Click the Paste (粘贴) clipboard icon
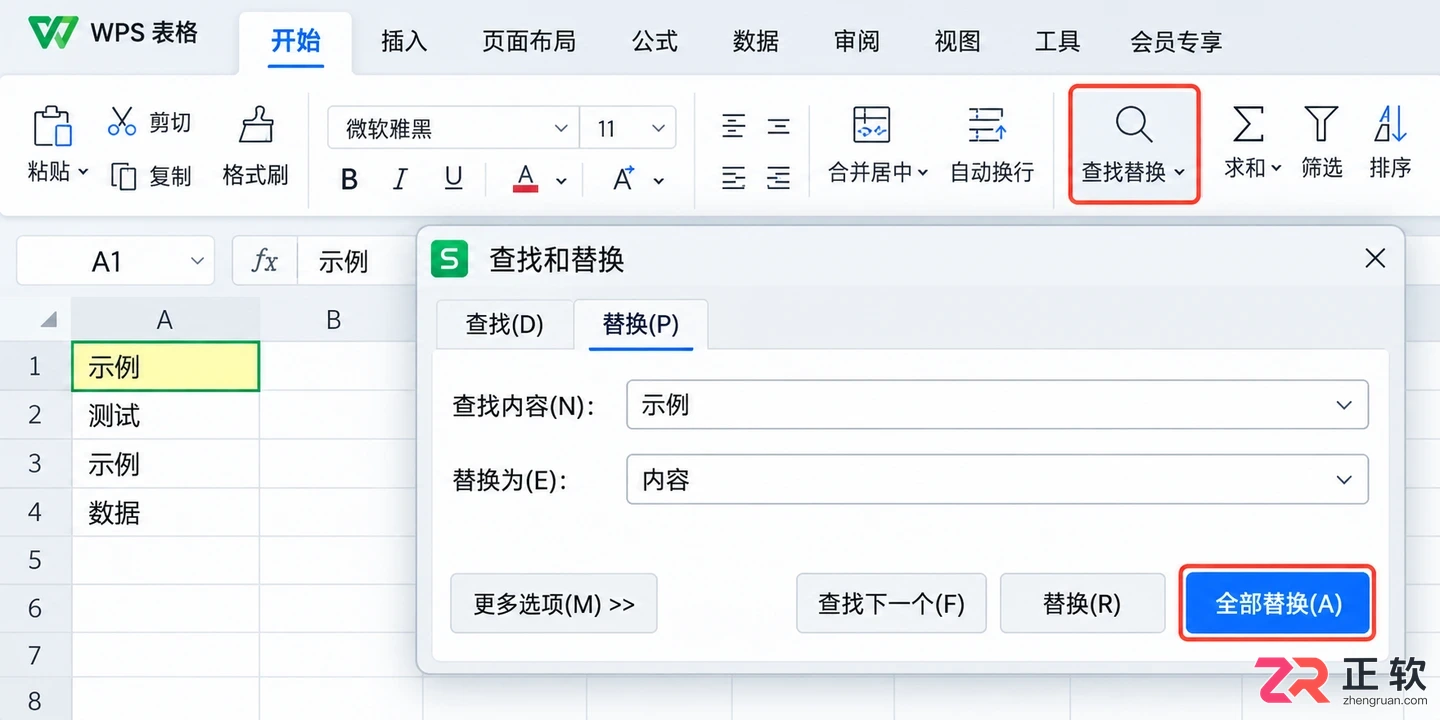Screen dimensions: 1440x720 coord(52,127)
